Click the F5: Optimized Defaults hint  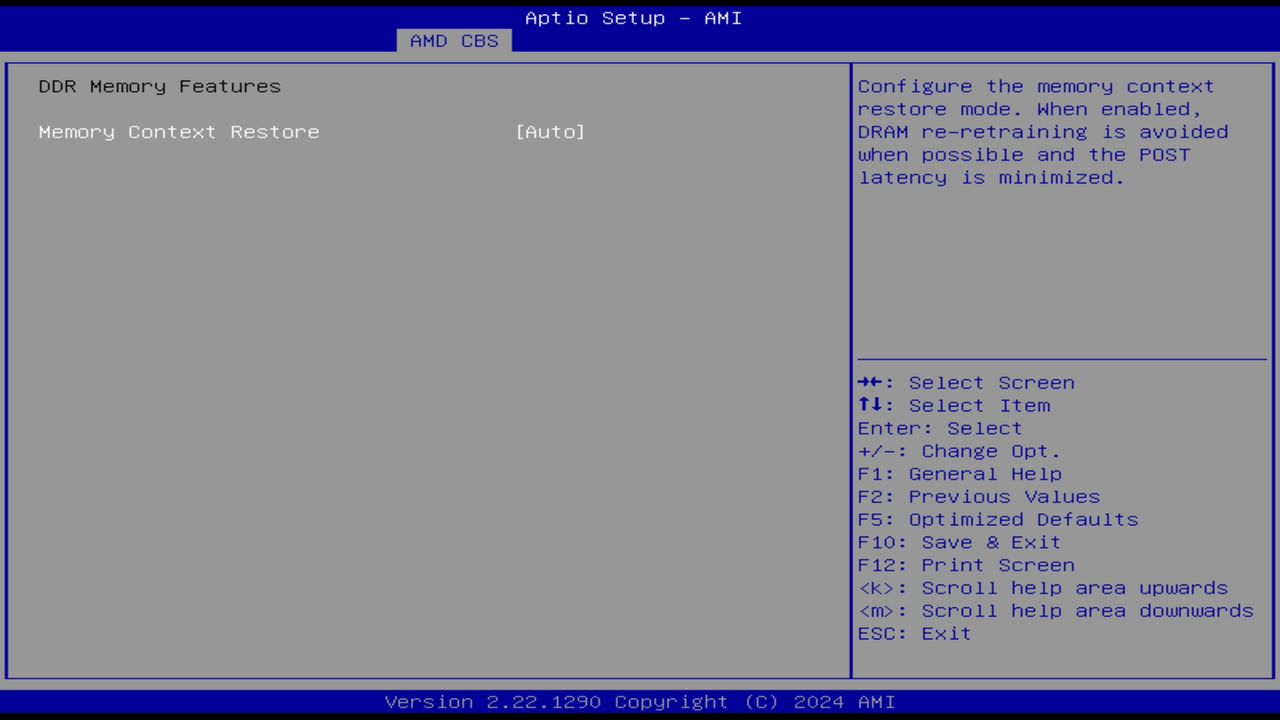click(x=998, y=520)
